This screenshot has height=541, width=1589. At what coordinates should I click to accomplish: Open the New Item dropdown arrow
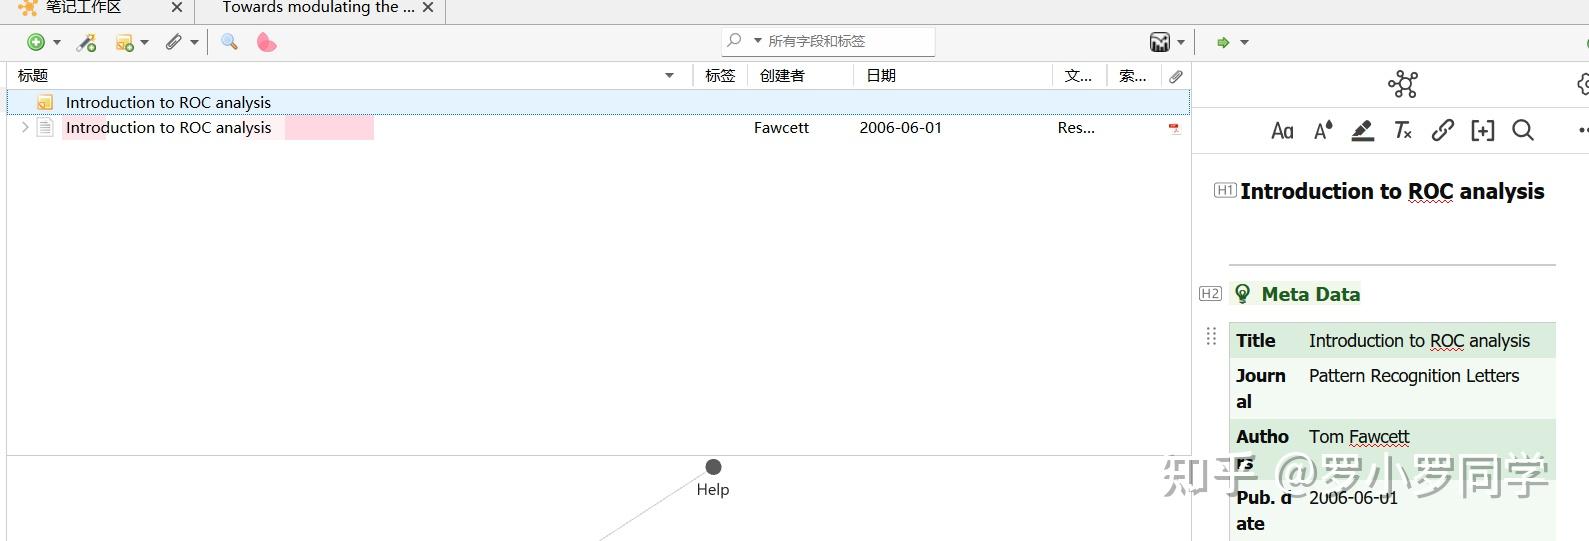click(x=57, y=42)
